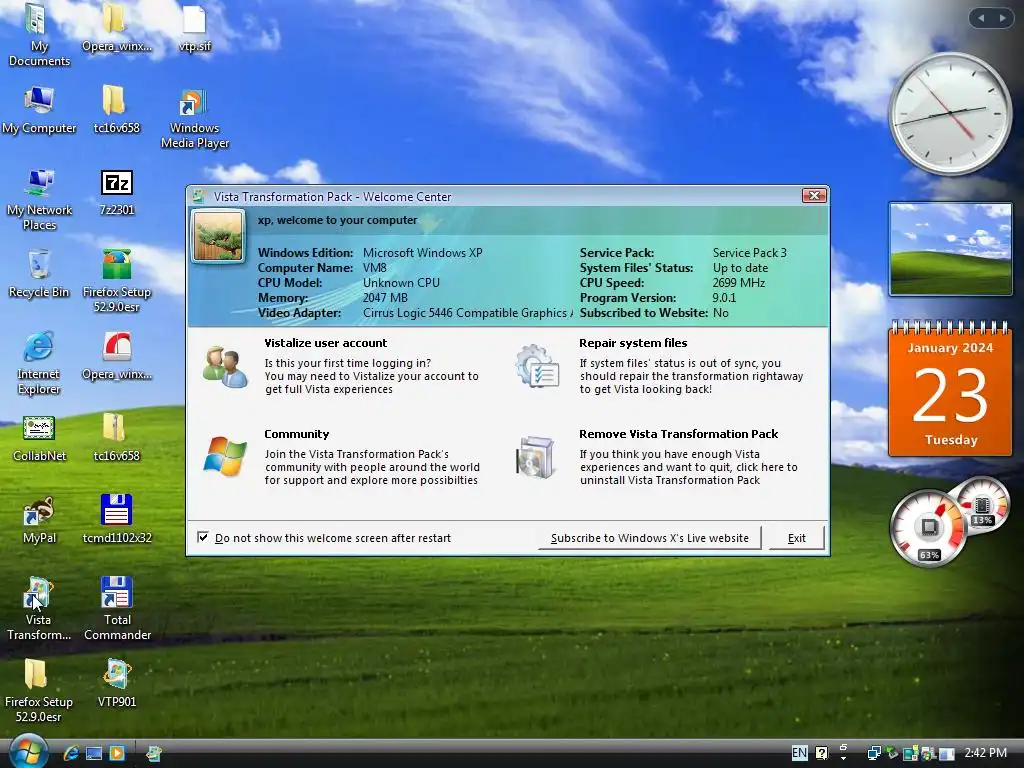Viewport: 1024px width, 768px height.
Task: Launch Total Commander desktop shortcut
Action: coord(117,609)
